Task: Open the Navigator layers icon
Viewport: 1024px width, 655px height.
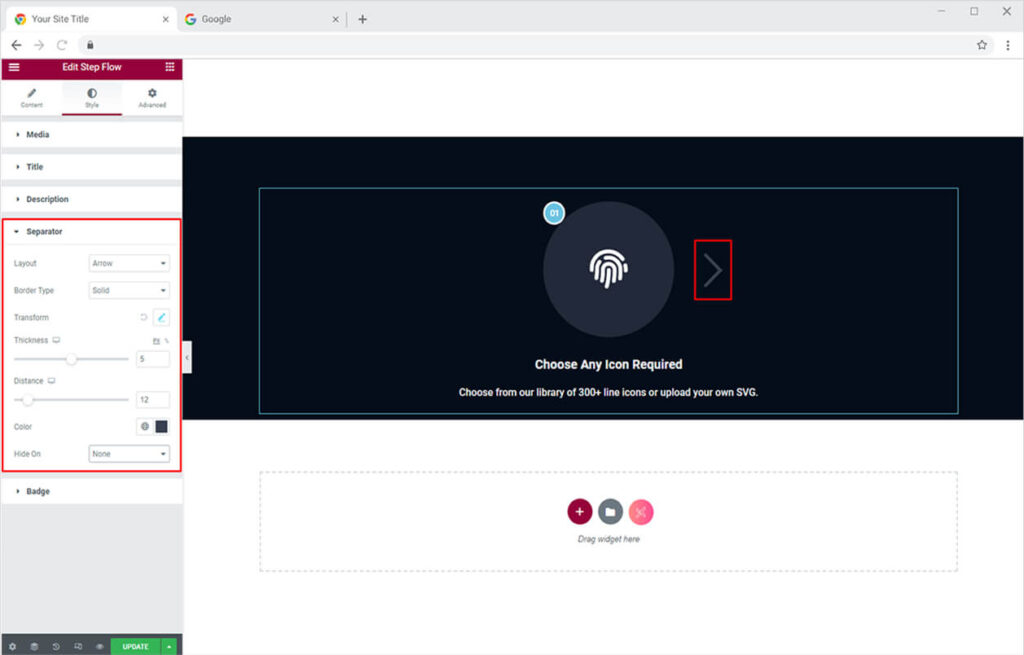Action: pos(34,646)
